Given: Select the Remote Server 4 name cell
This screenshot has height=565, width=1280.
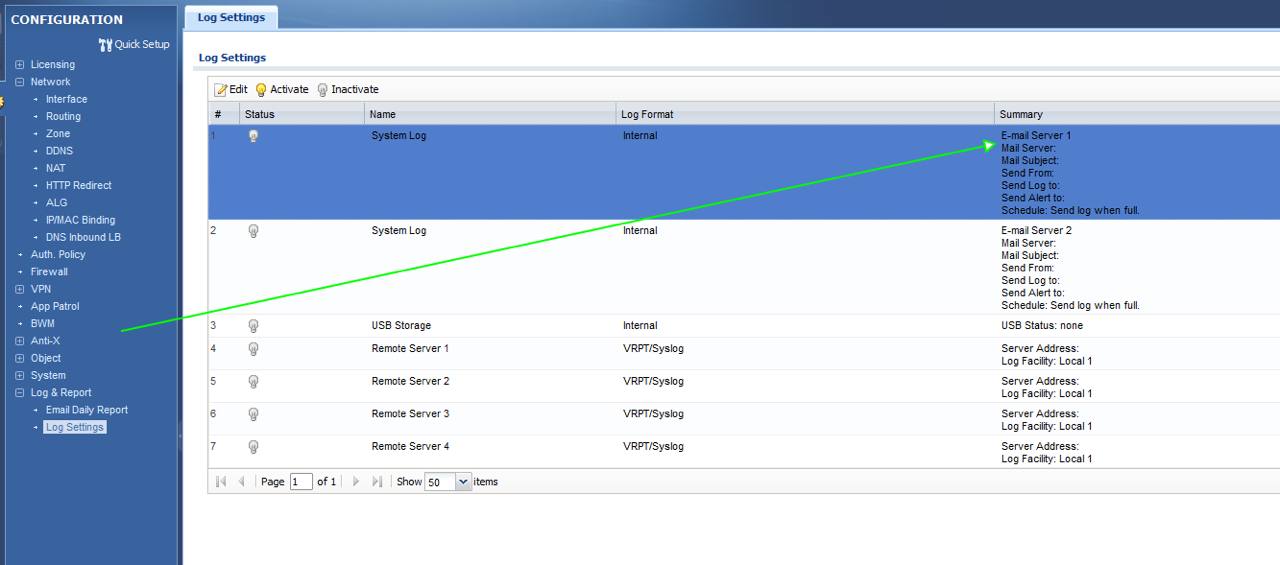Looking at the screenshot, I should pos(410,447).
